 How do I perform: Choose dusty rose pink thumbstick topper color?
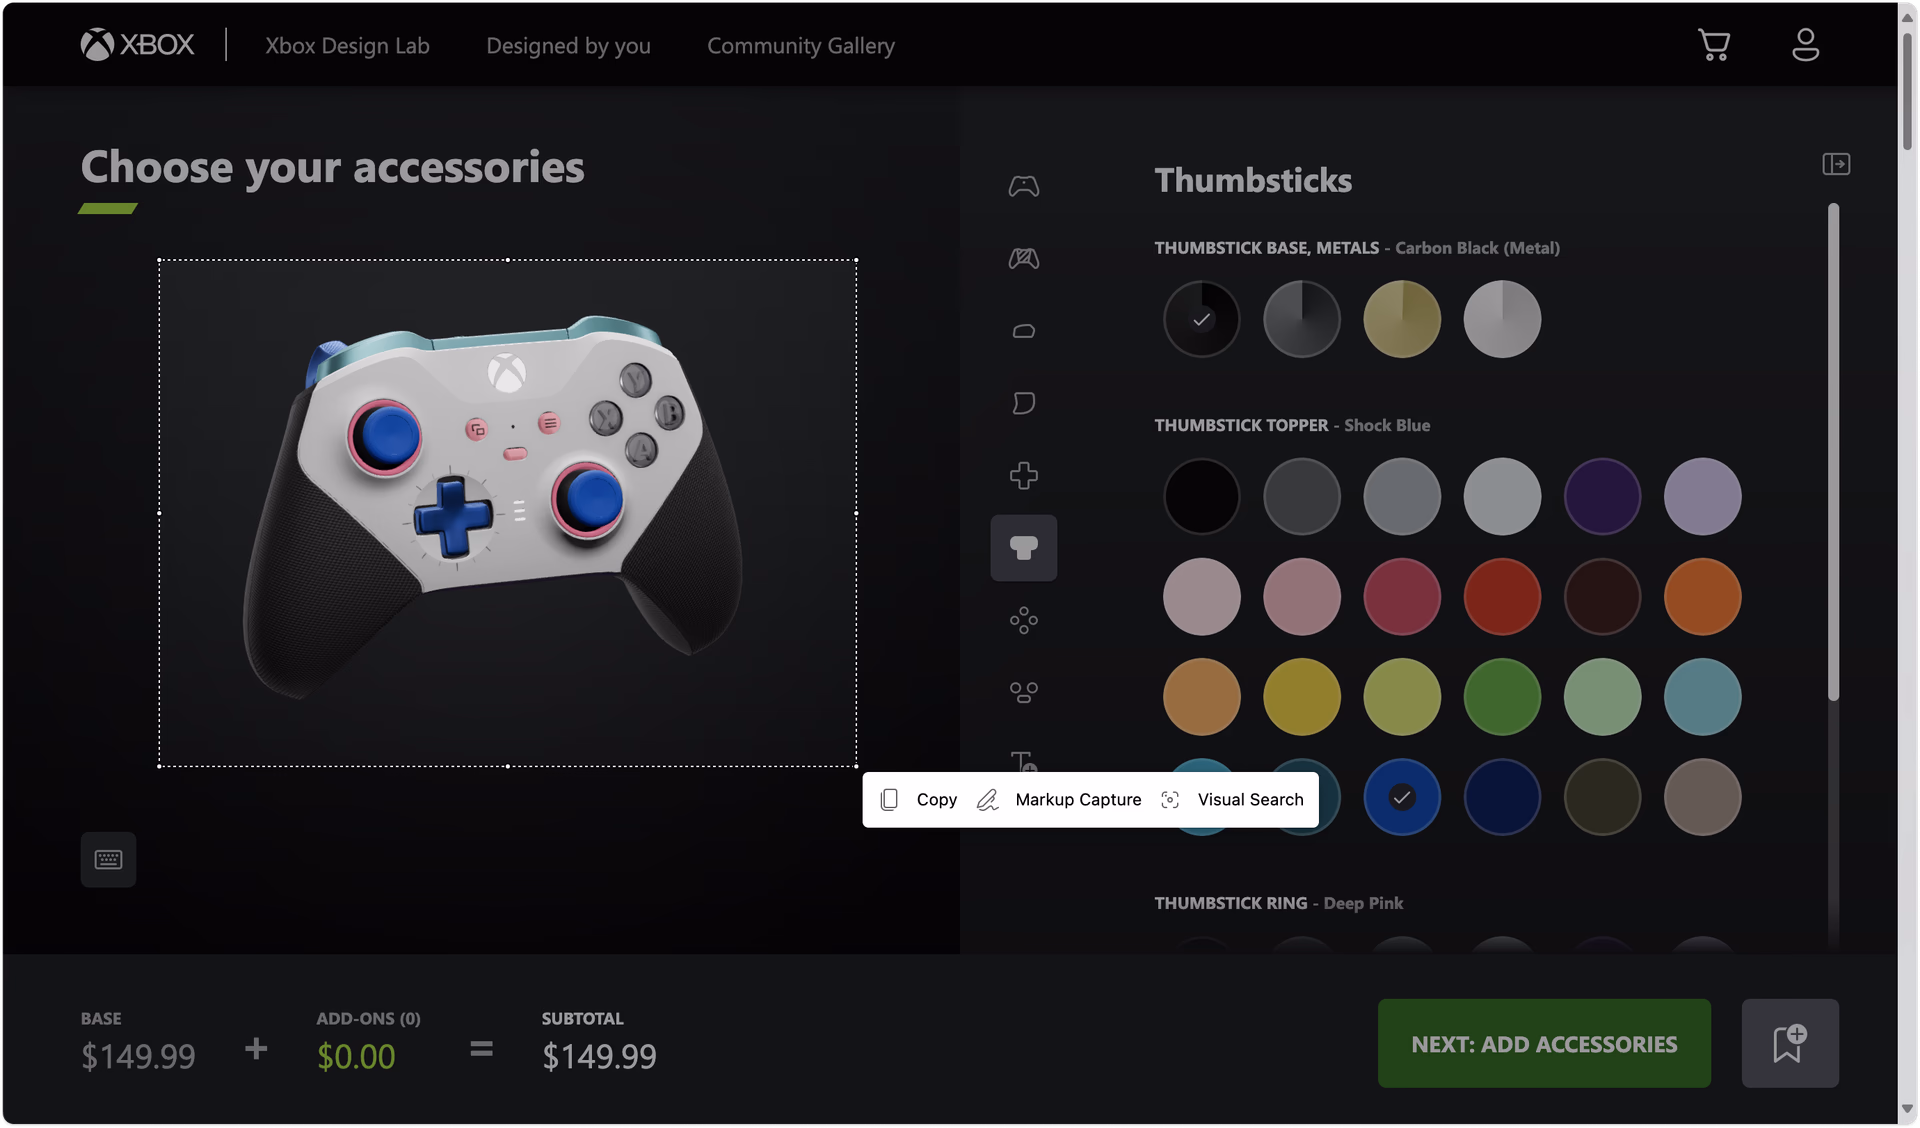(x=1302, y=597)
